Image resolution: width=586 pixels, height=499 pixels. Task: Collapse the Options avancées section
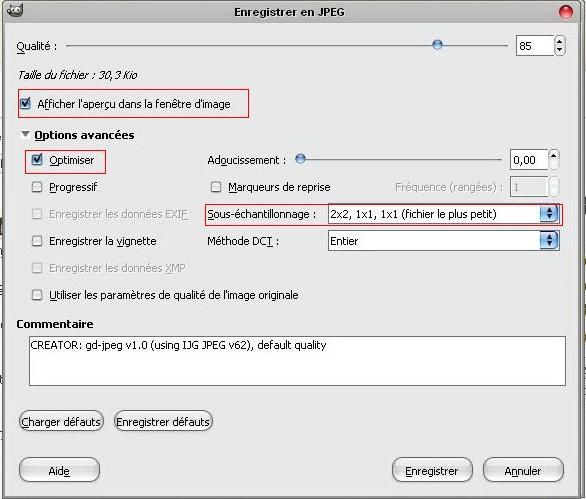25,134
